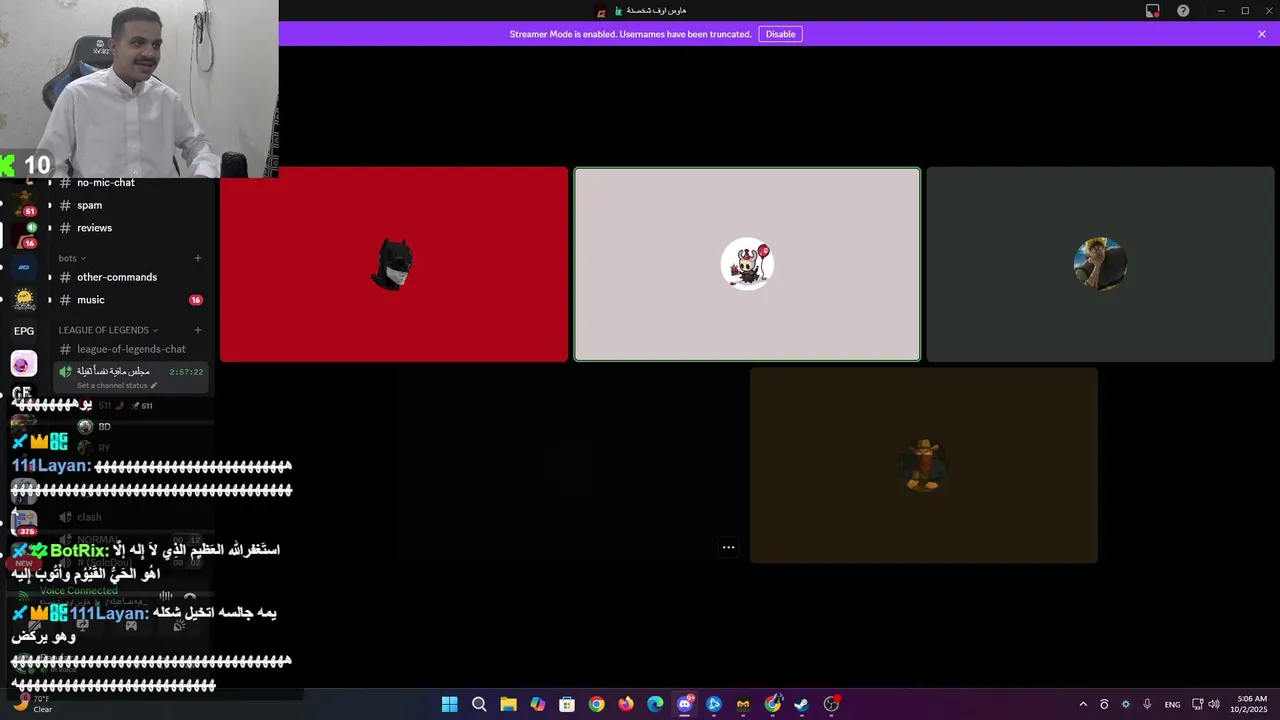Switch to Discord in the taskbar

click(685, 704)
